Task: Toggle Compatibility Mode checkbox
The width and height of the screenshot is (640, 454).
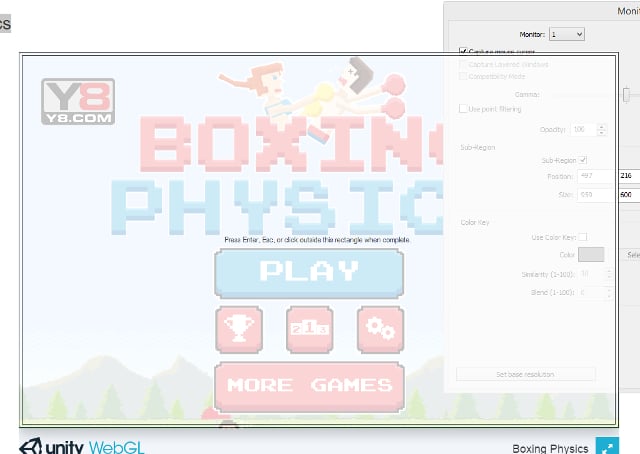Action: coord(463,76)
